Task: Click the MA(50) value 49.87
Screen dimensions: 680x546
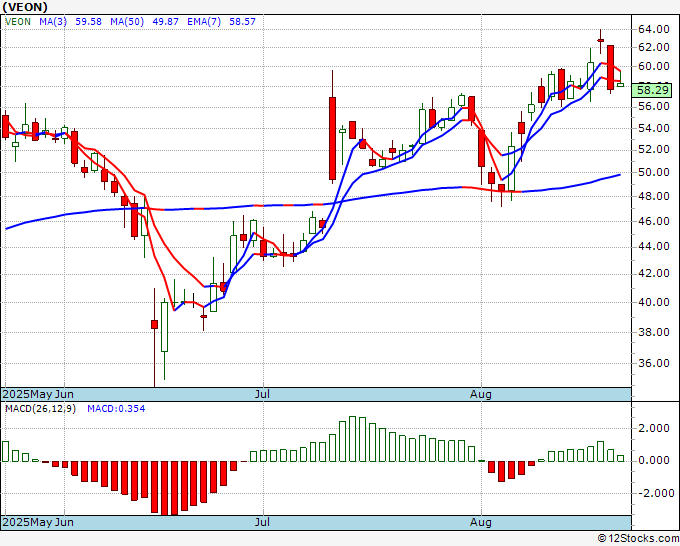Action: click(165, 22)
